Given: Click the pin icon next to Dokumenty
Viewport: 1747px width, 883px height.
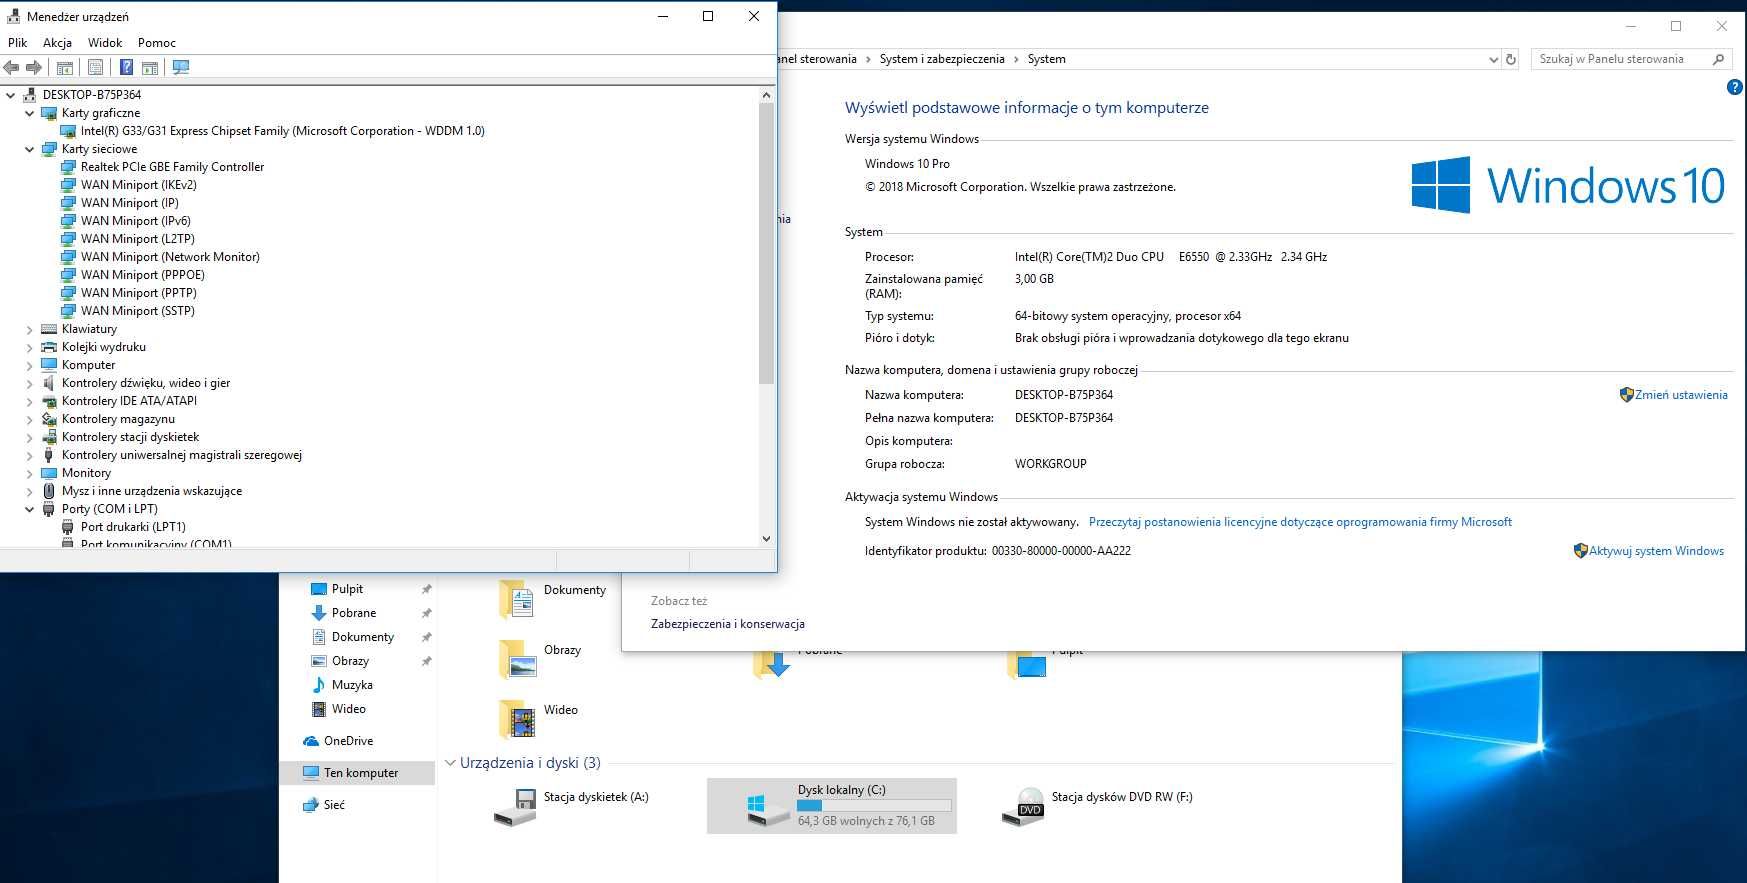Looking at the screenshot, I should [426, 637].
